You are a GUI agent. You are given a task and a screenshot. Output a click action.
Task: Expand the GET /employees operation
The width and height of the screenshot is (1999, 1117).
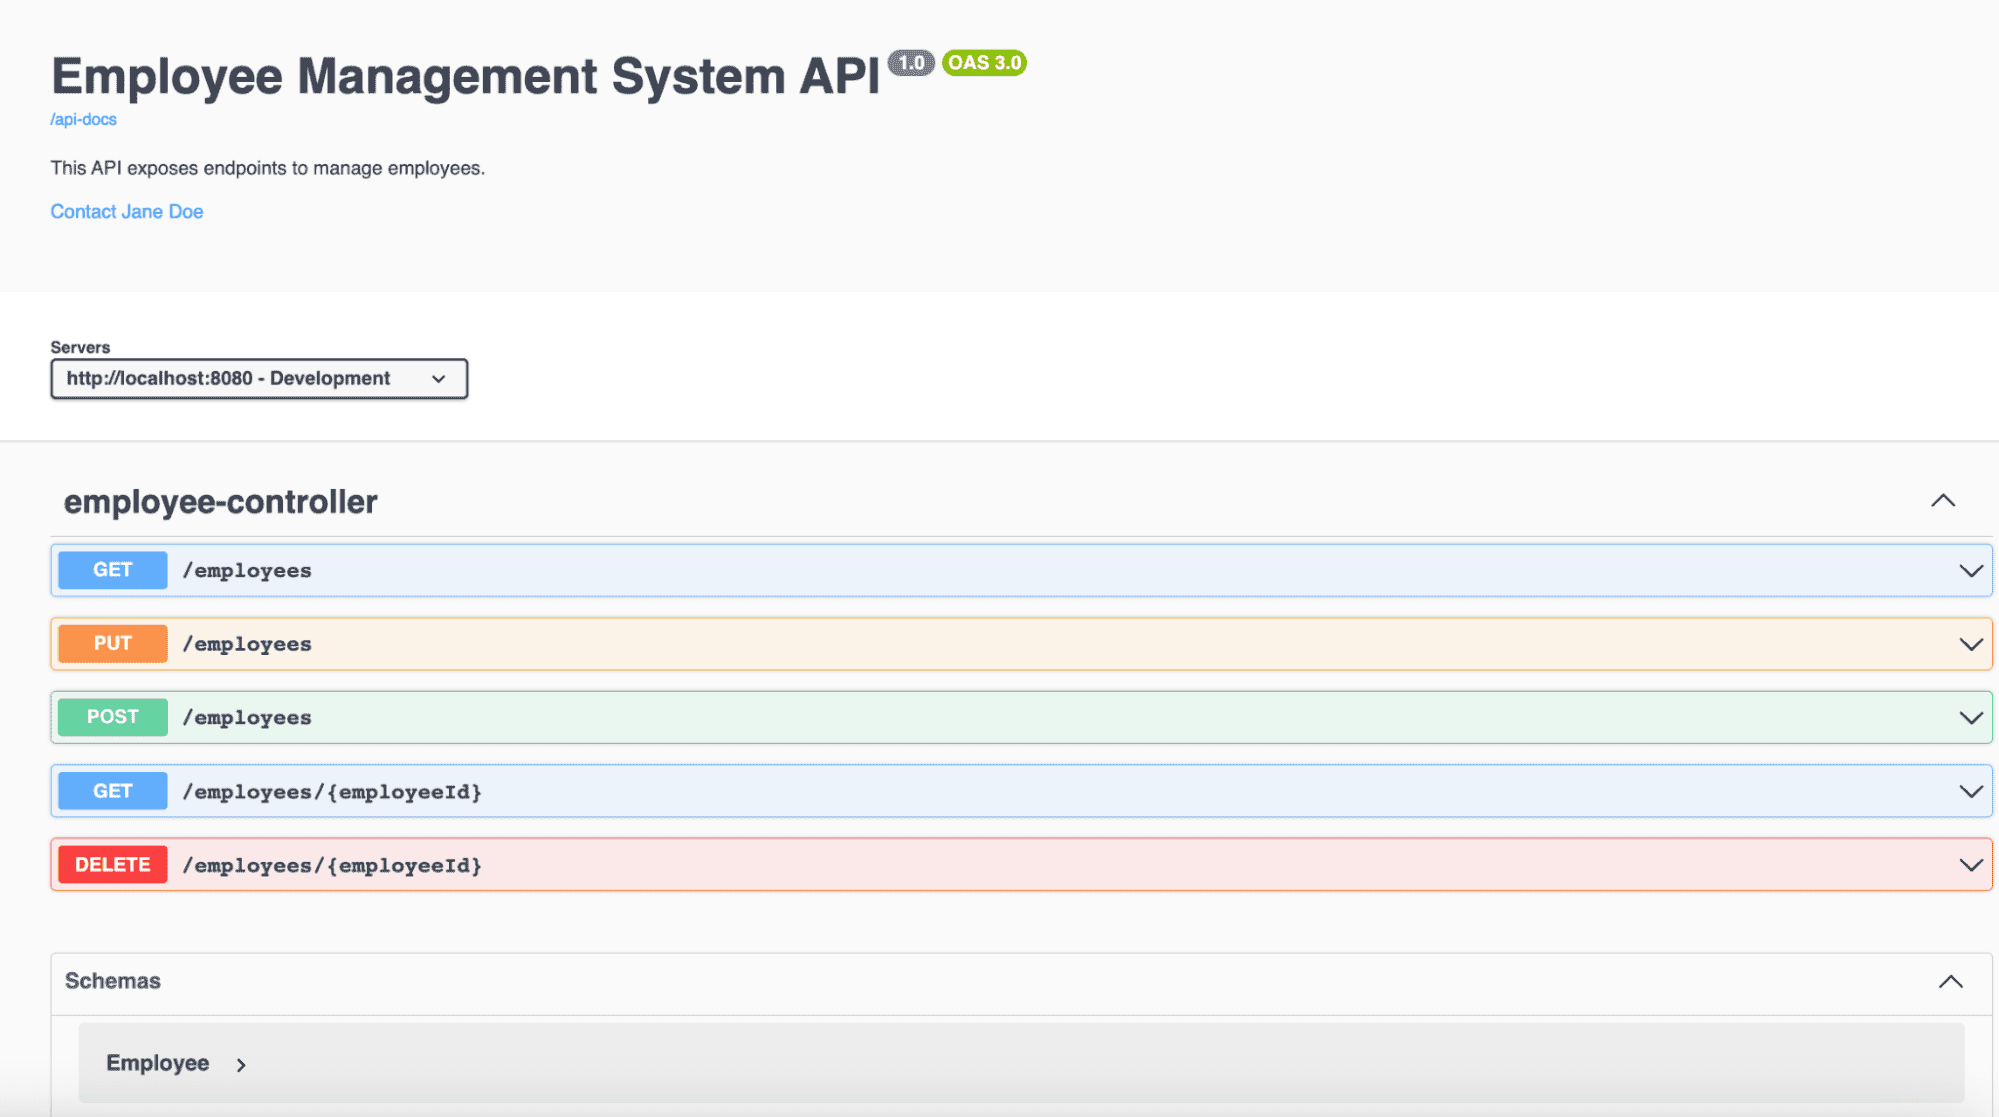pyautogui.click(x=1969, y=569)
